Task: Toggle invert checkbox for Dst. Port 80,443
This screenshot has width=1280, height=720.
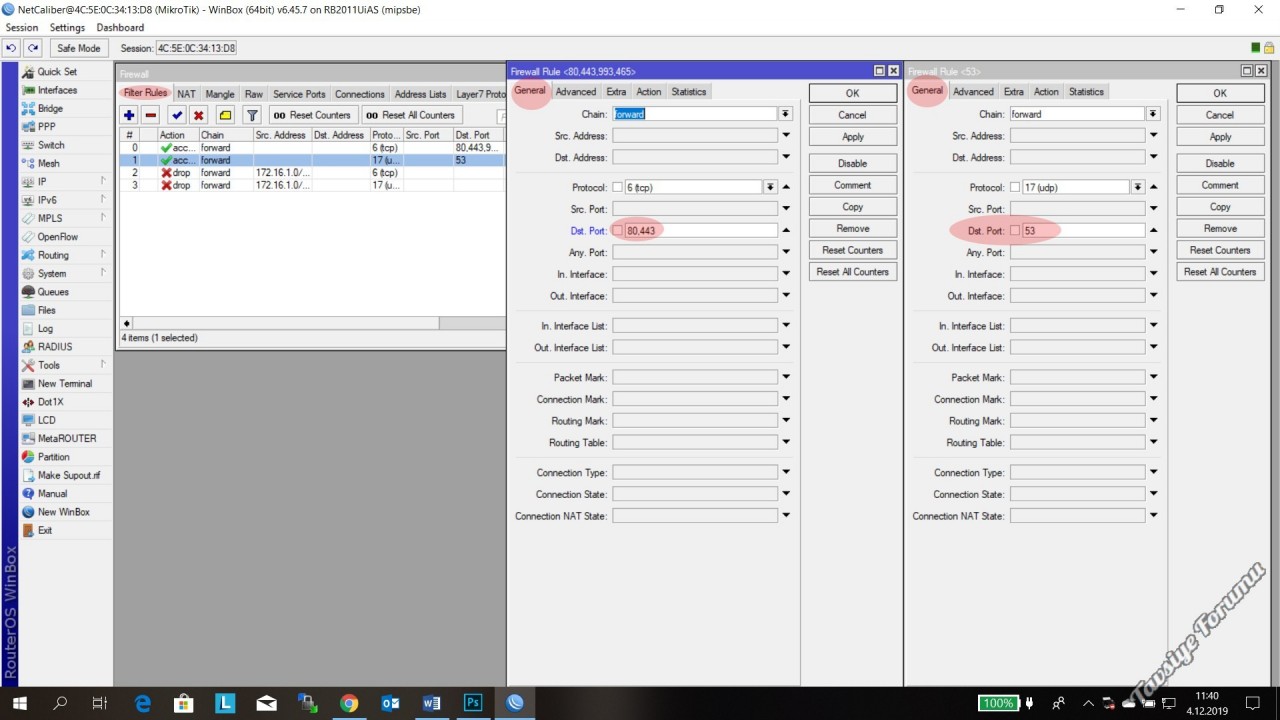Action: [617, 231]
